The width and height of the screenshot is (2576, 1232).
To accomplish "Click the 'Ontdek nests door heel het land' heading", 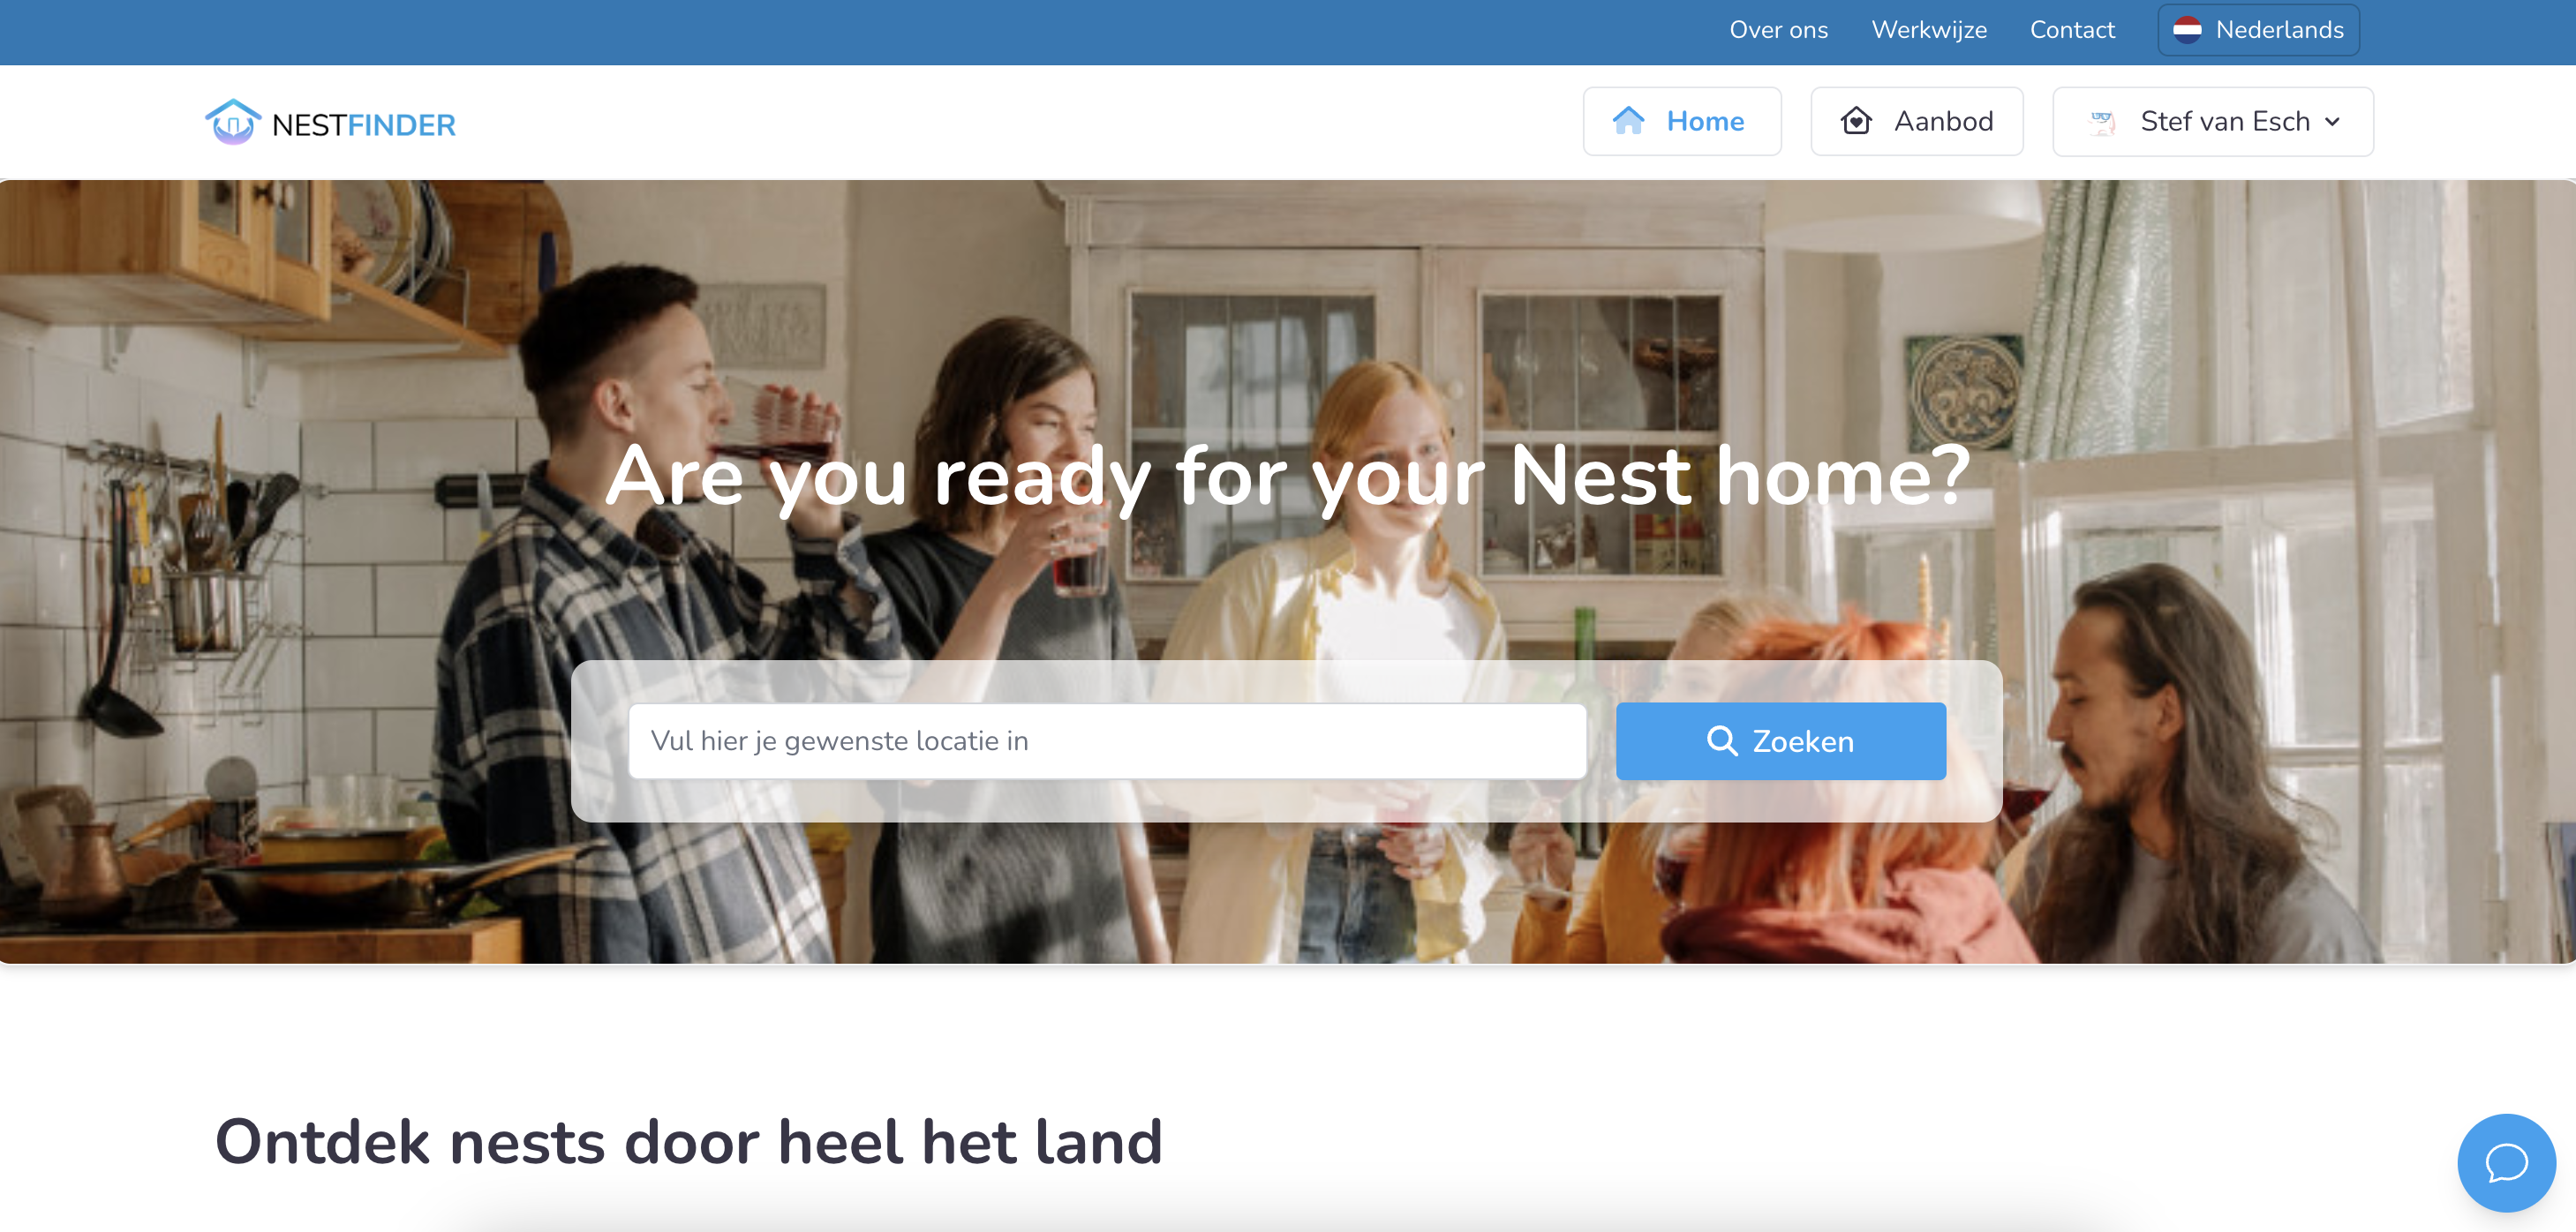I will (689, 1142).
